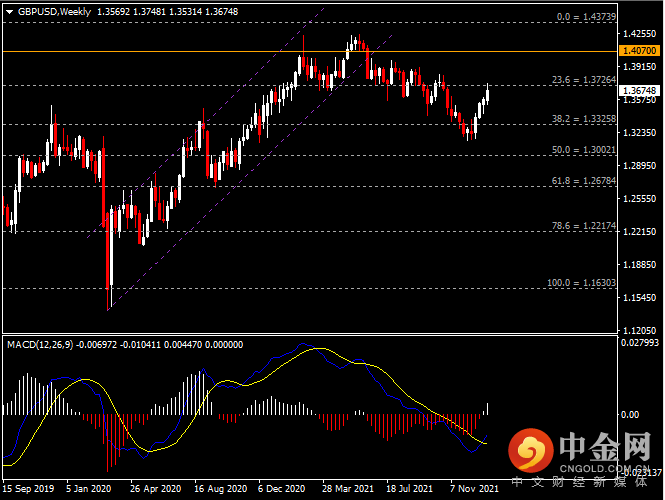Click the 1.12050 price axis value
The height and width of the screenshot is (500, 665).
[639, 330]
